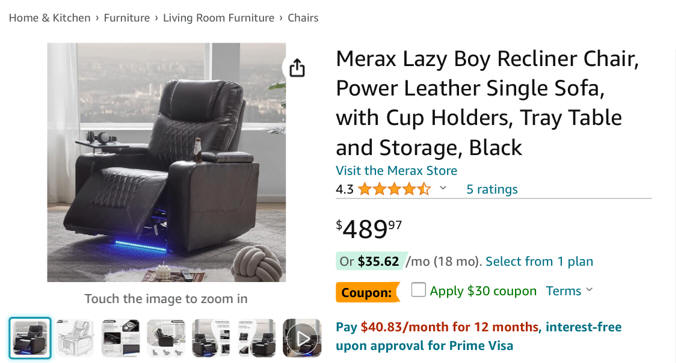Open the 5 ratings link
Viewport: 676px width, 363px height.
coord(492,189)
